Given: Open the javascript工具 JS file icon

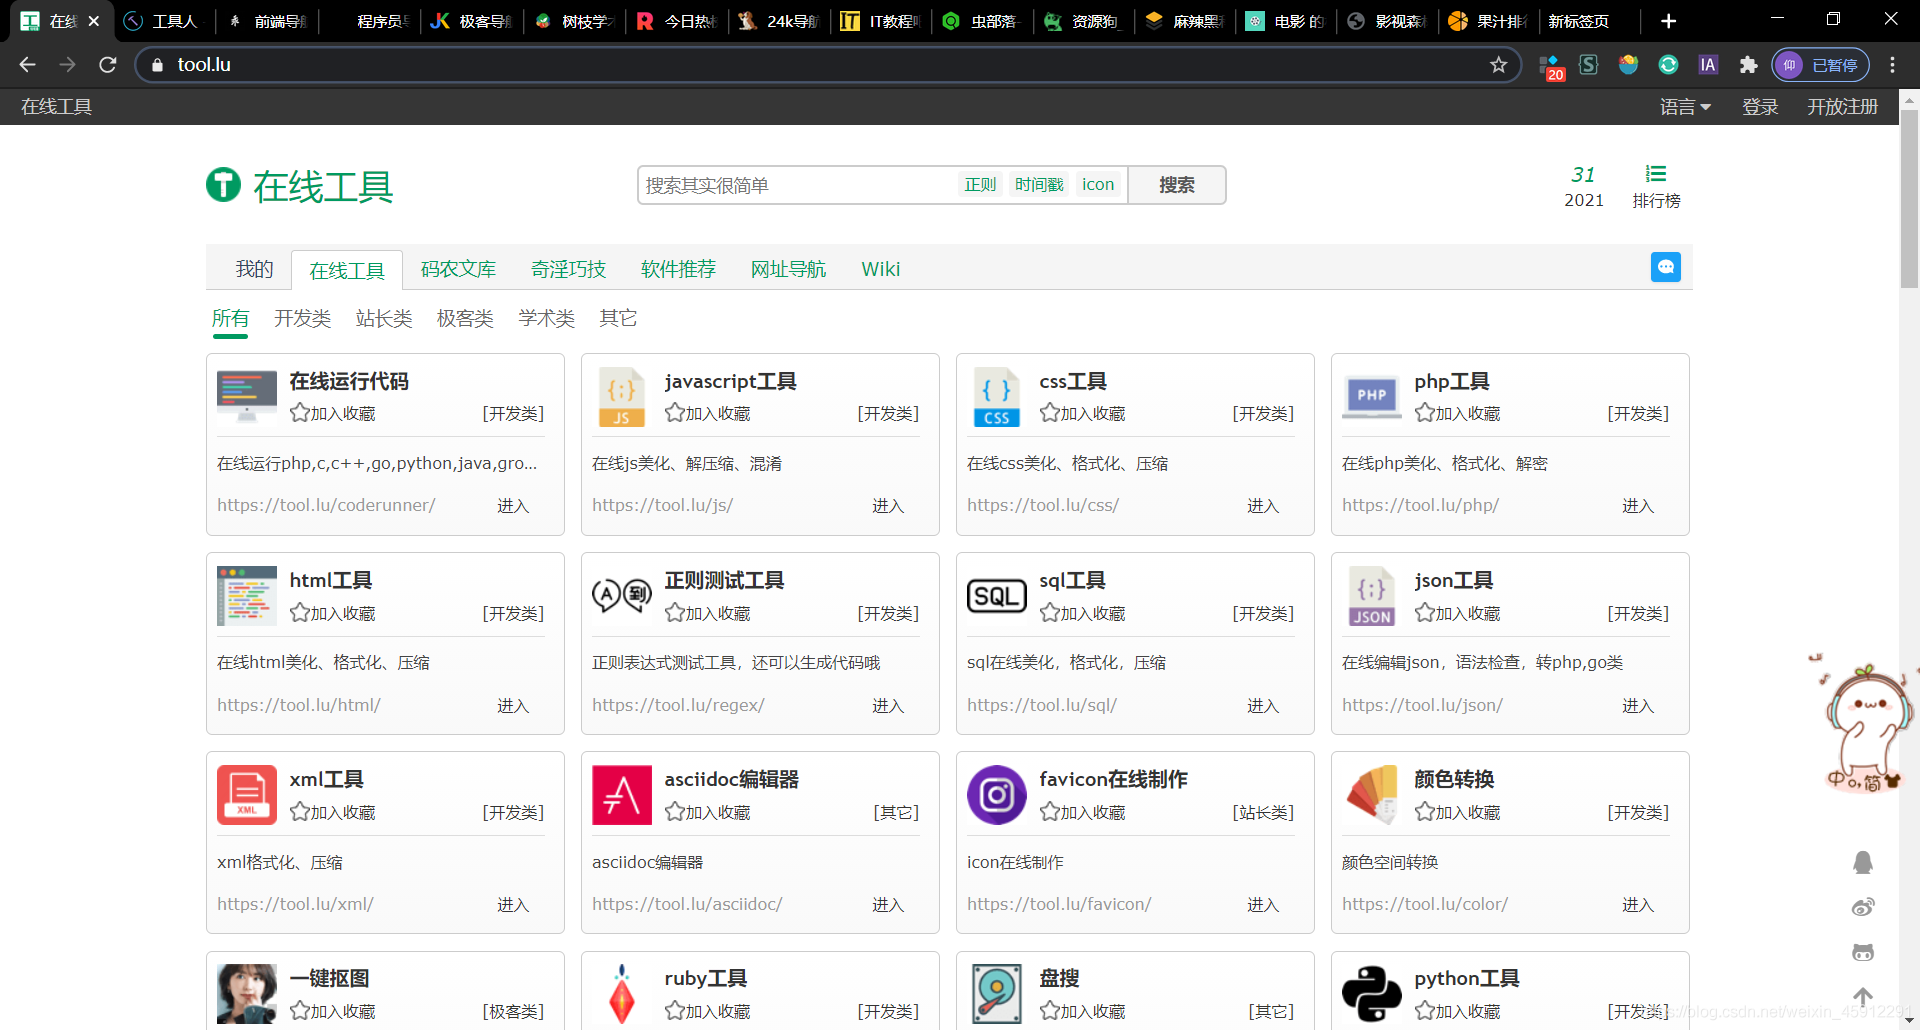Looking at the screenshot, I should [621, 397].
